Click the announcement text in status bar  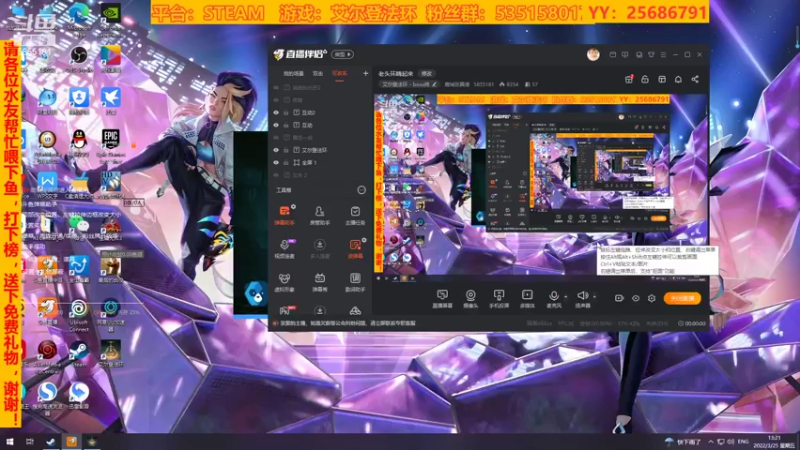tap(347, 323)
